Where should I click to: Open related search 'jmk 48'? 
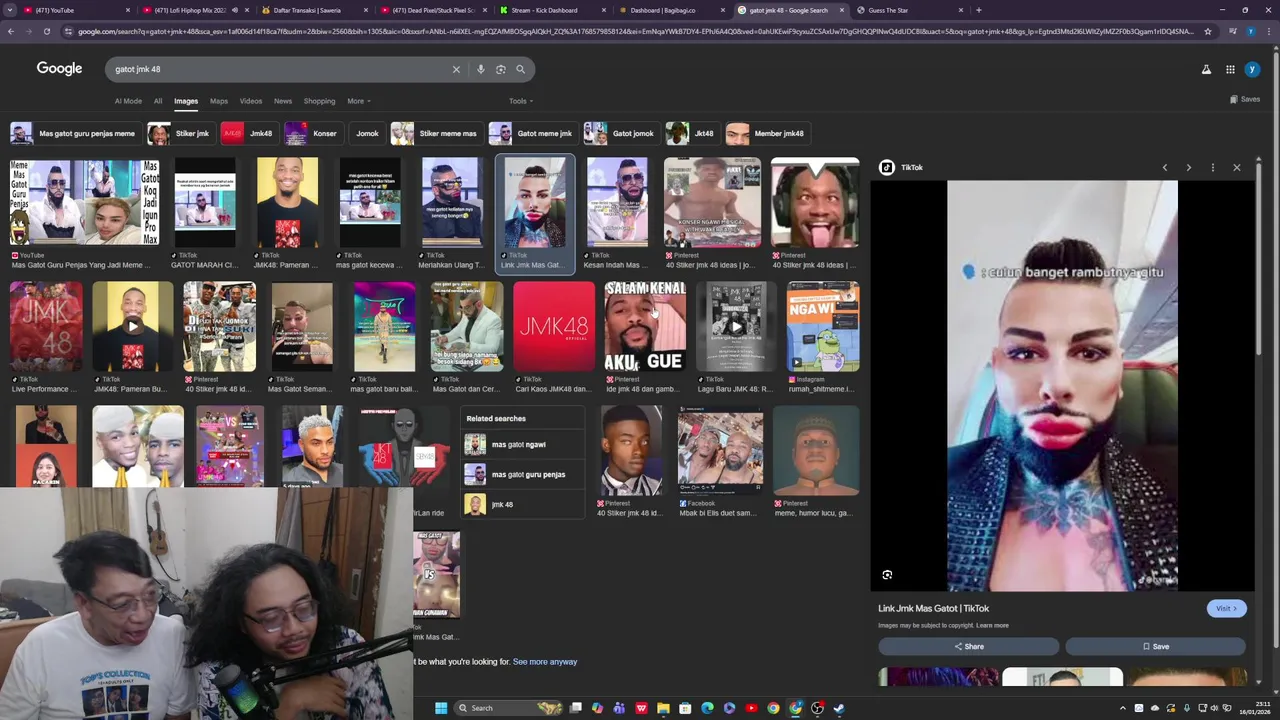[523, 504]
